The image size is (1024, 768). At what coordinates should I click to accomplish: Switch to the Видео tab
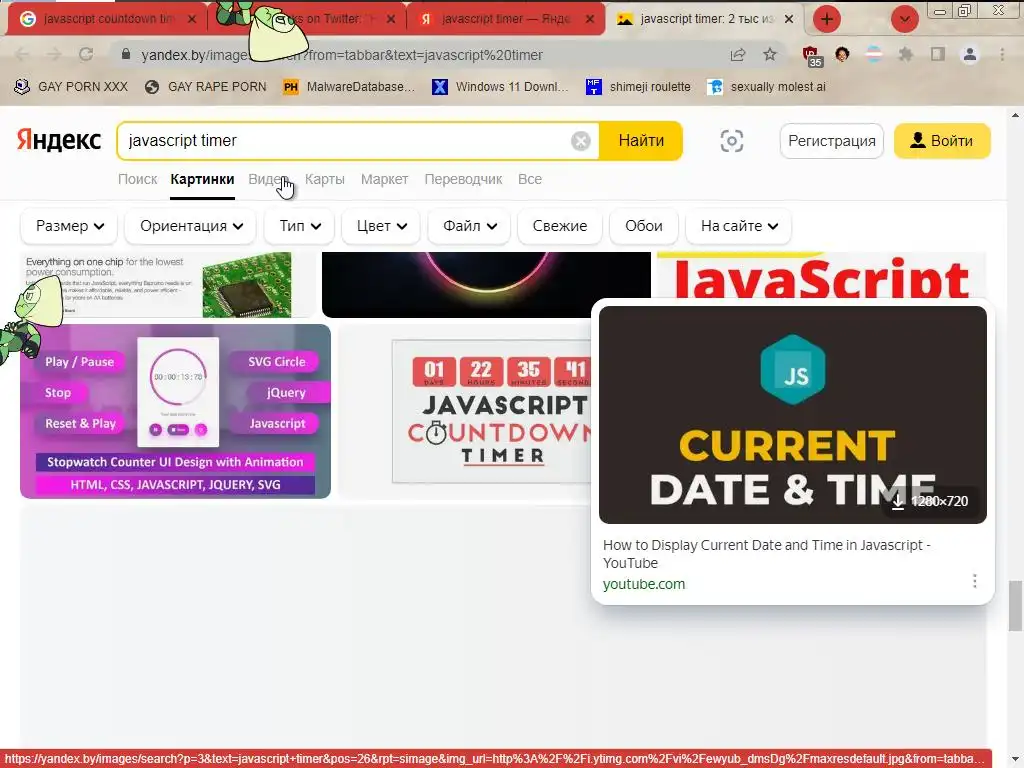coord(269,180)
